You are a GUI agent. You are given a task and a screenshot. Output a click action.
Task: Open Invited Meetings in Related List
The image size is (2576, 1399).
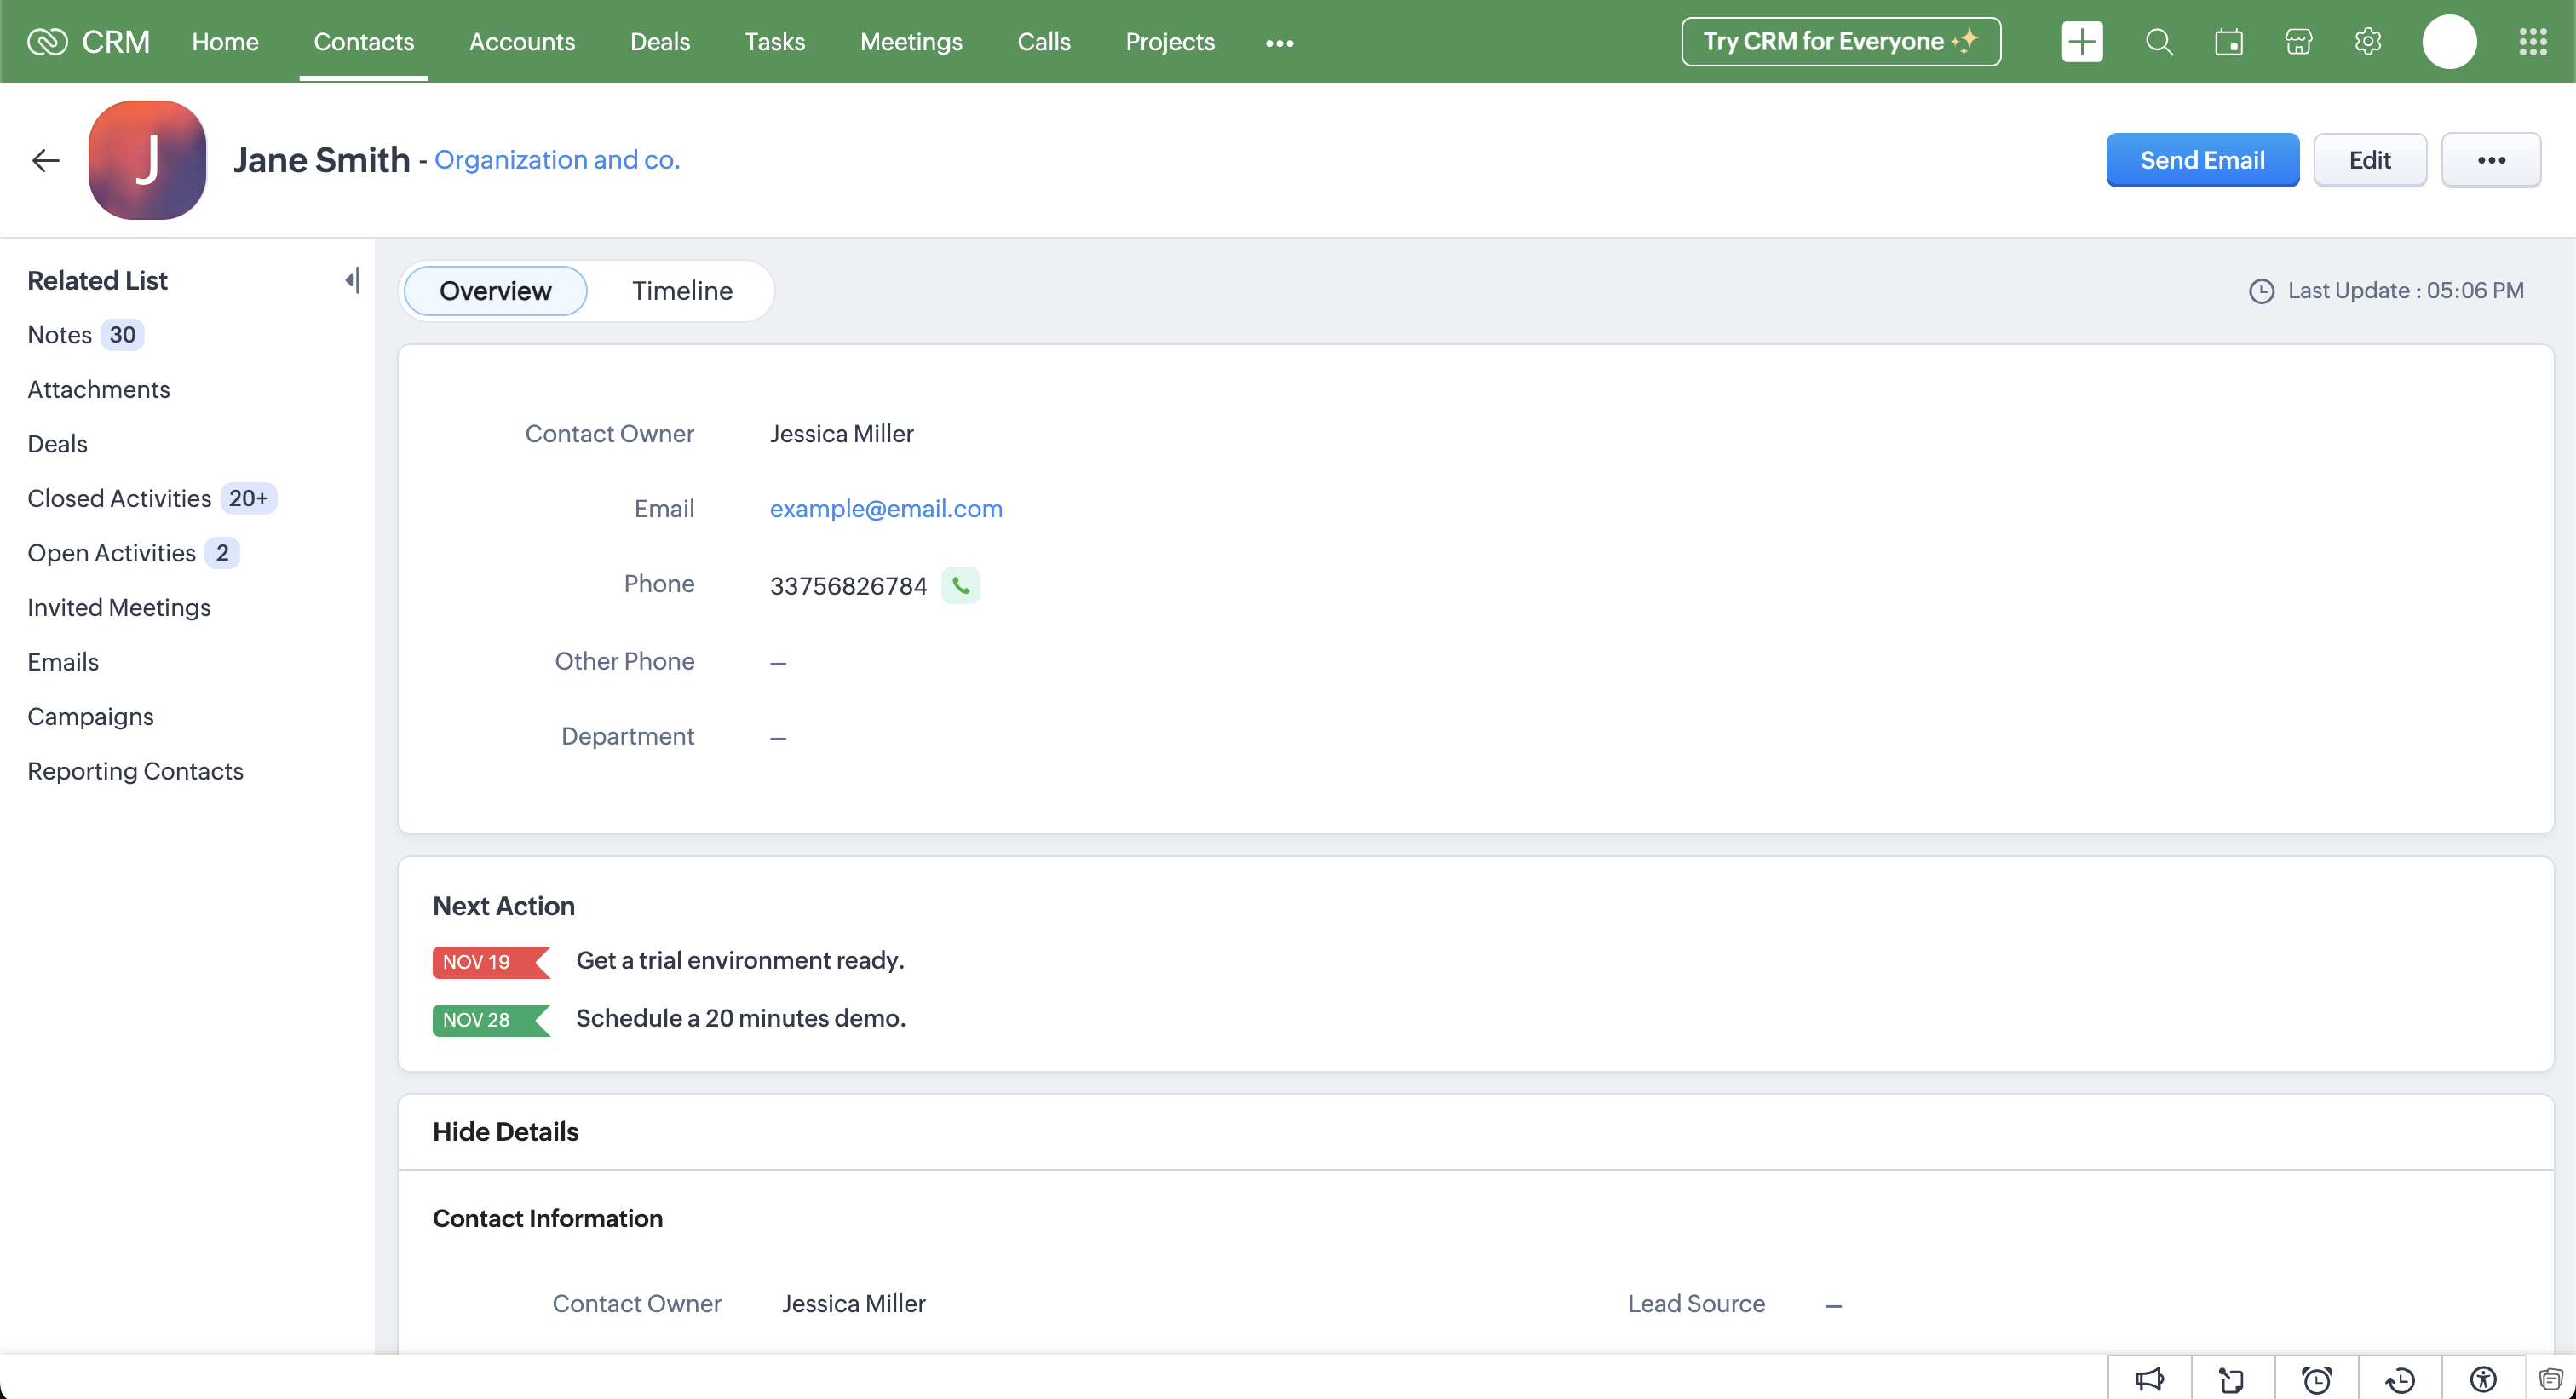[118, 607]
